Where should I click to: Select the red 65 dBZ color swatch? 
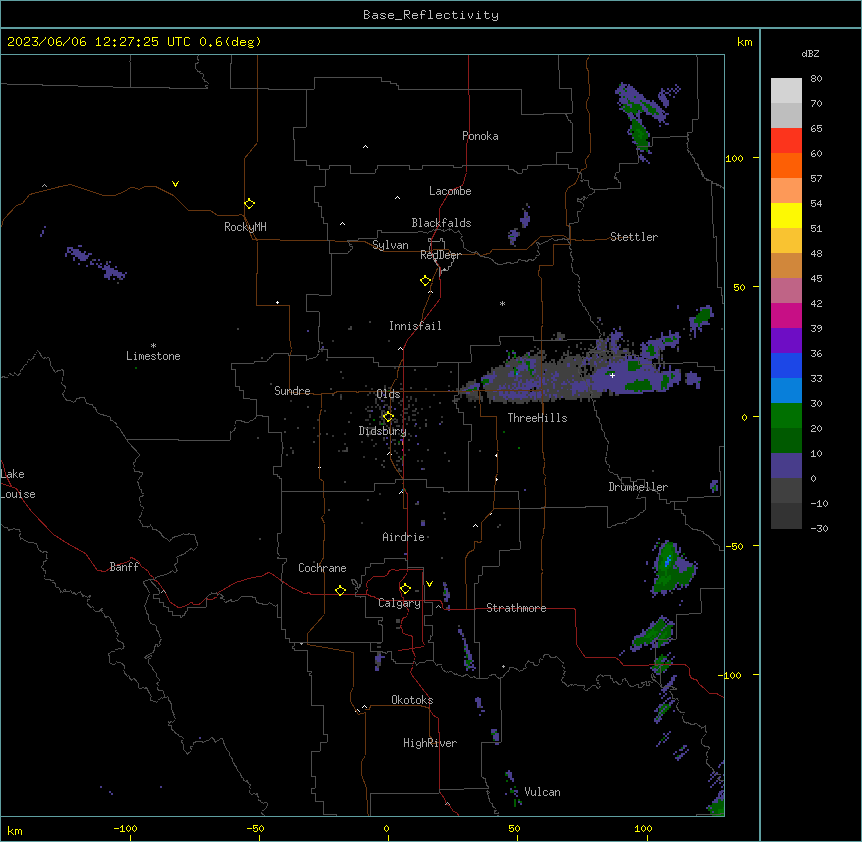click(786, 141)
